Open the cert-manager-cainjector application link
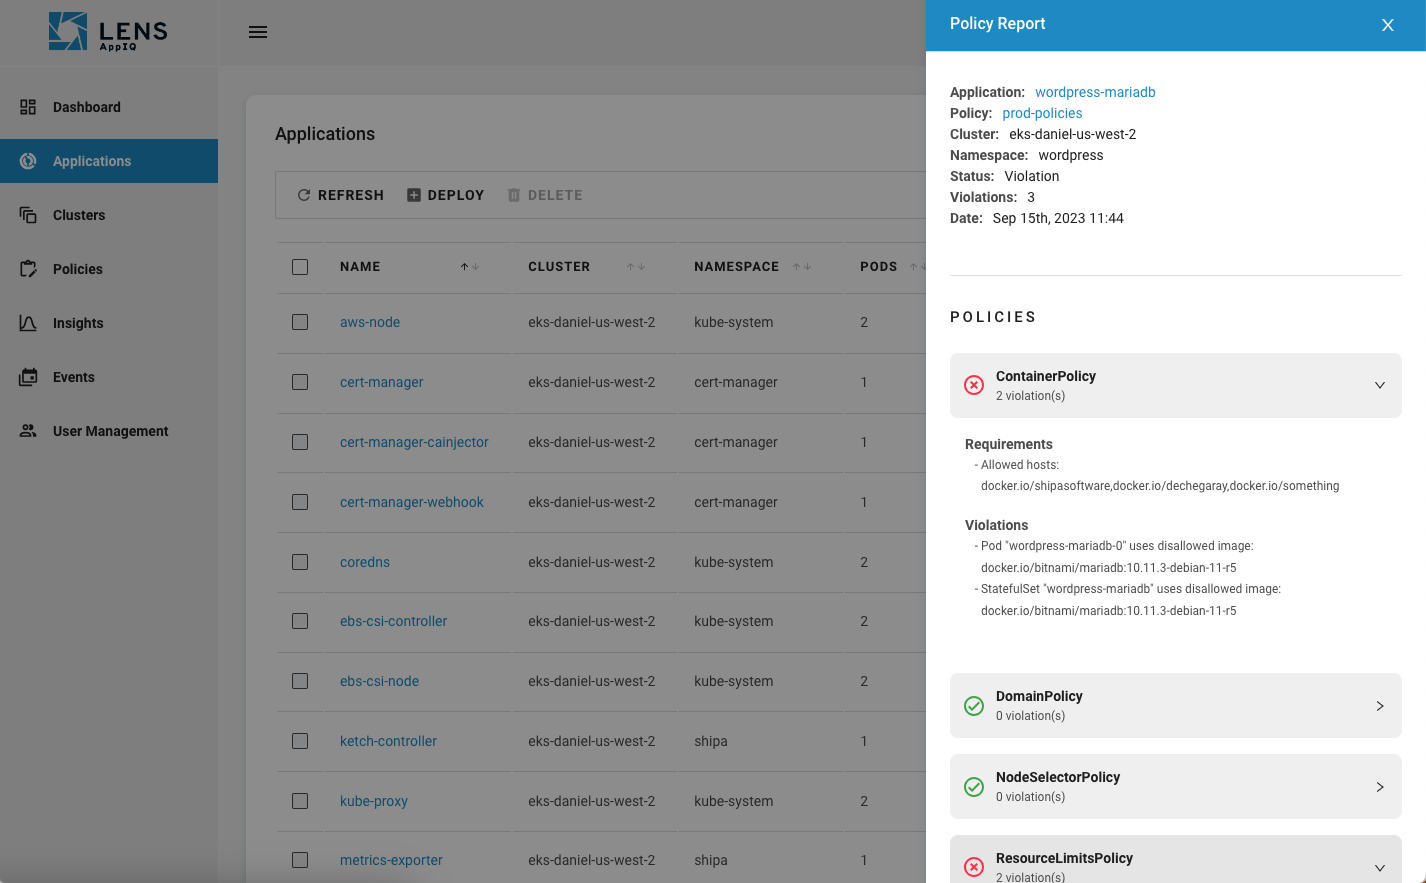This screenshot has width=1426, height=883. 414,442
